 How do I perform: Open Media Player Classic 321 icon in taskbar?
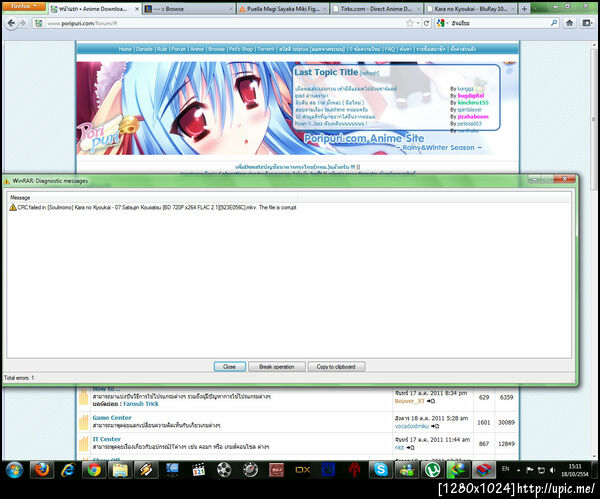pyautogui.click(x=198, y=470)
